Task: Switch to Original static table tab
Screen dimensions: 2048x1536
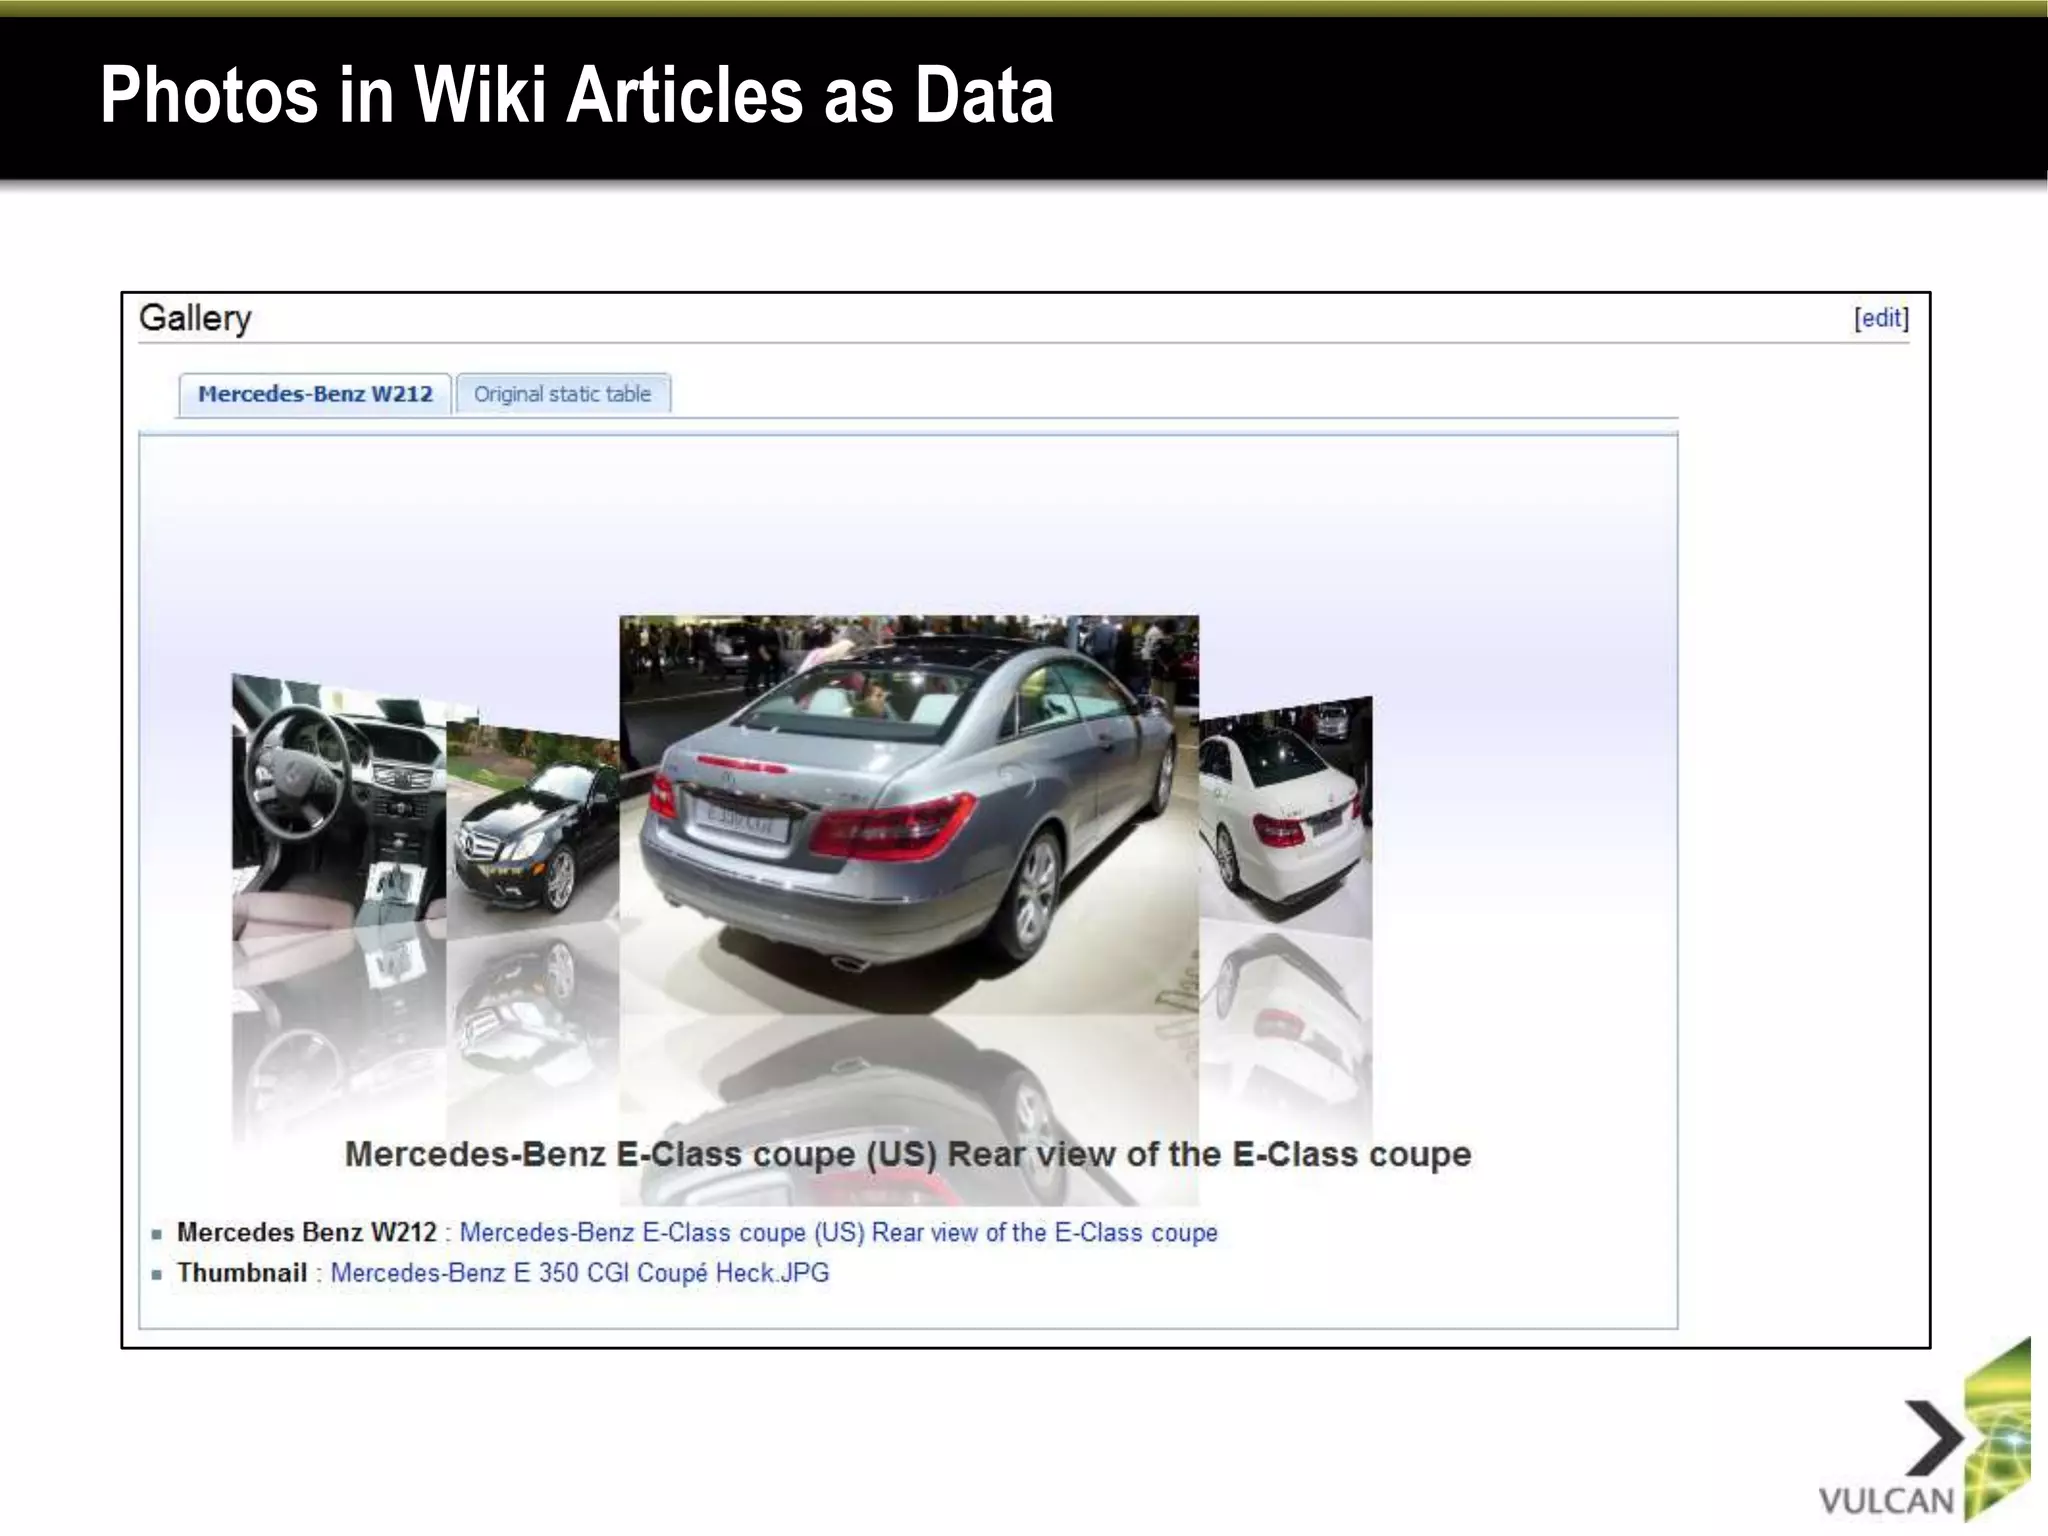Action: point(562,394)
